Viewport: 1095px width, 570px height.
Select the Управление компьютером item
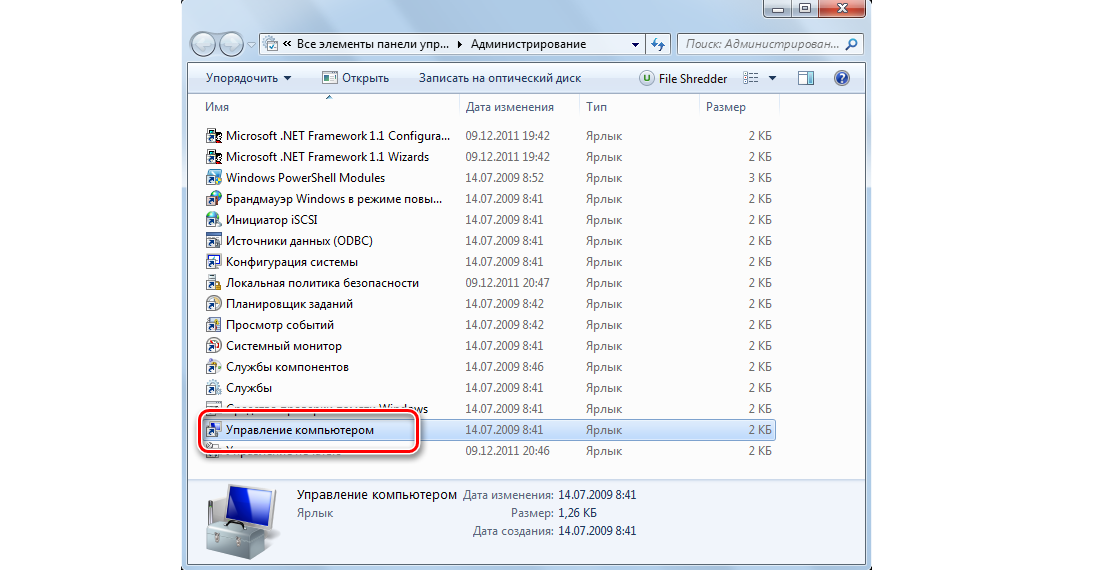pos(300,430)
